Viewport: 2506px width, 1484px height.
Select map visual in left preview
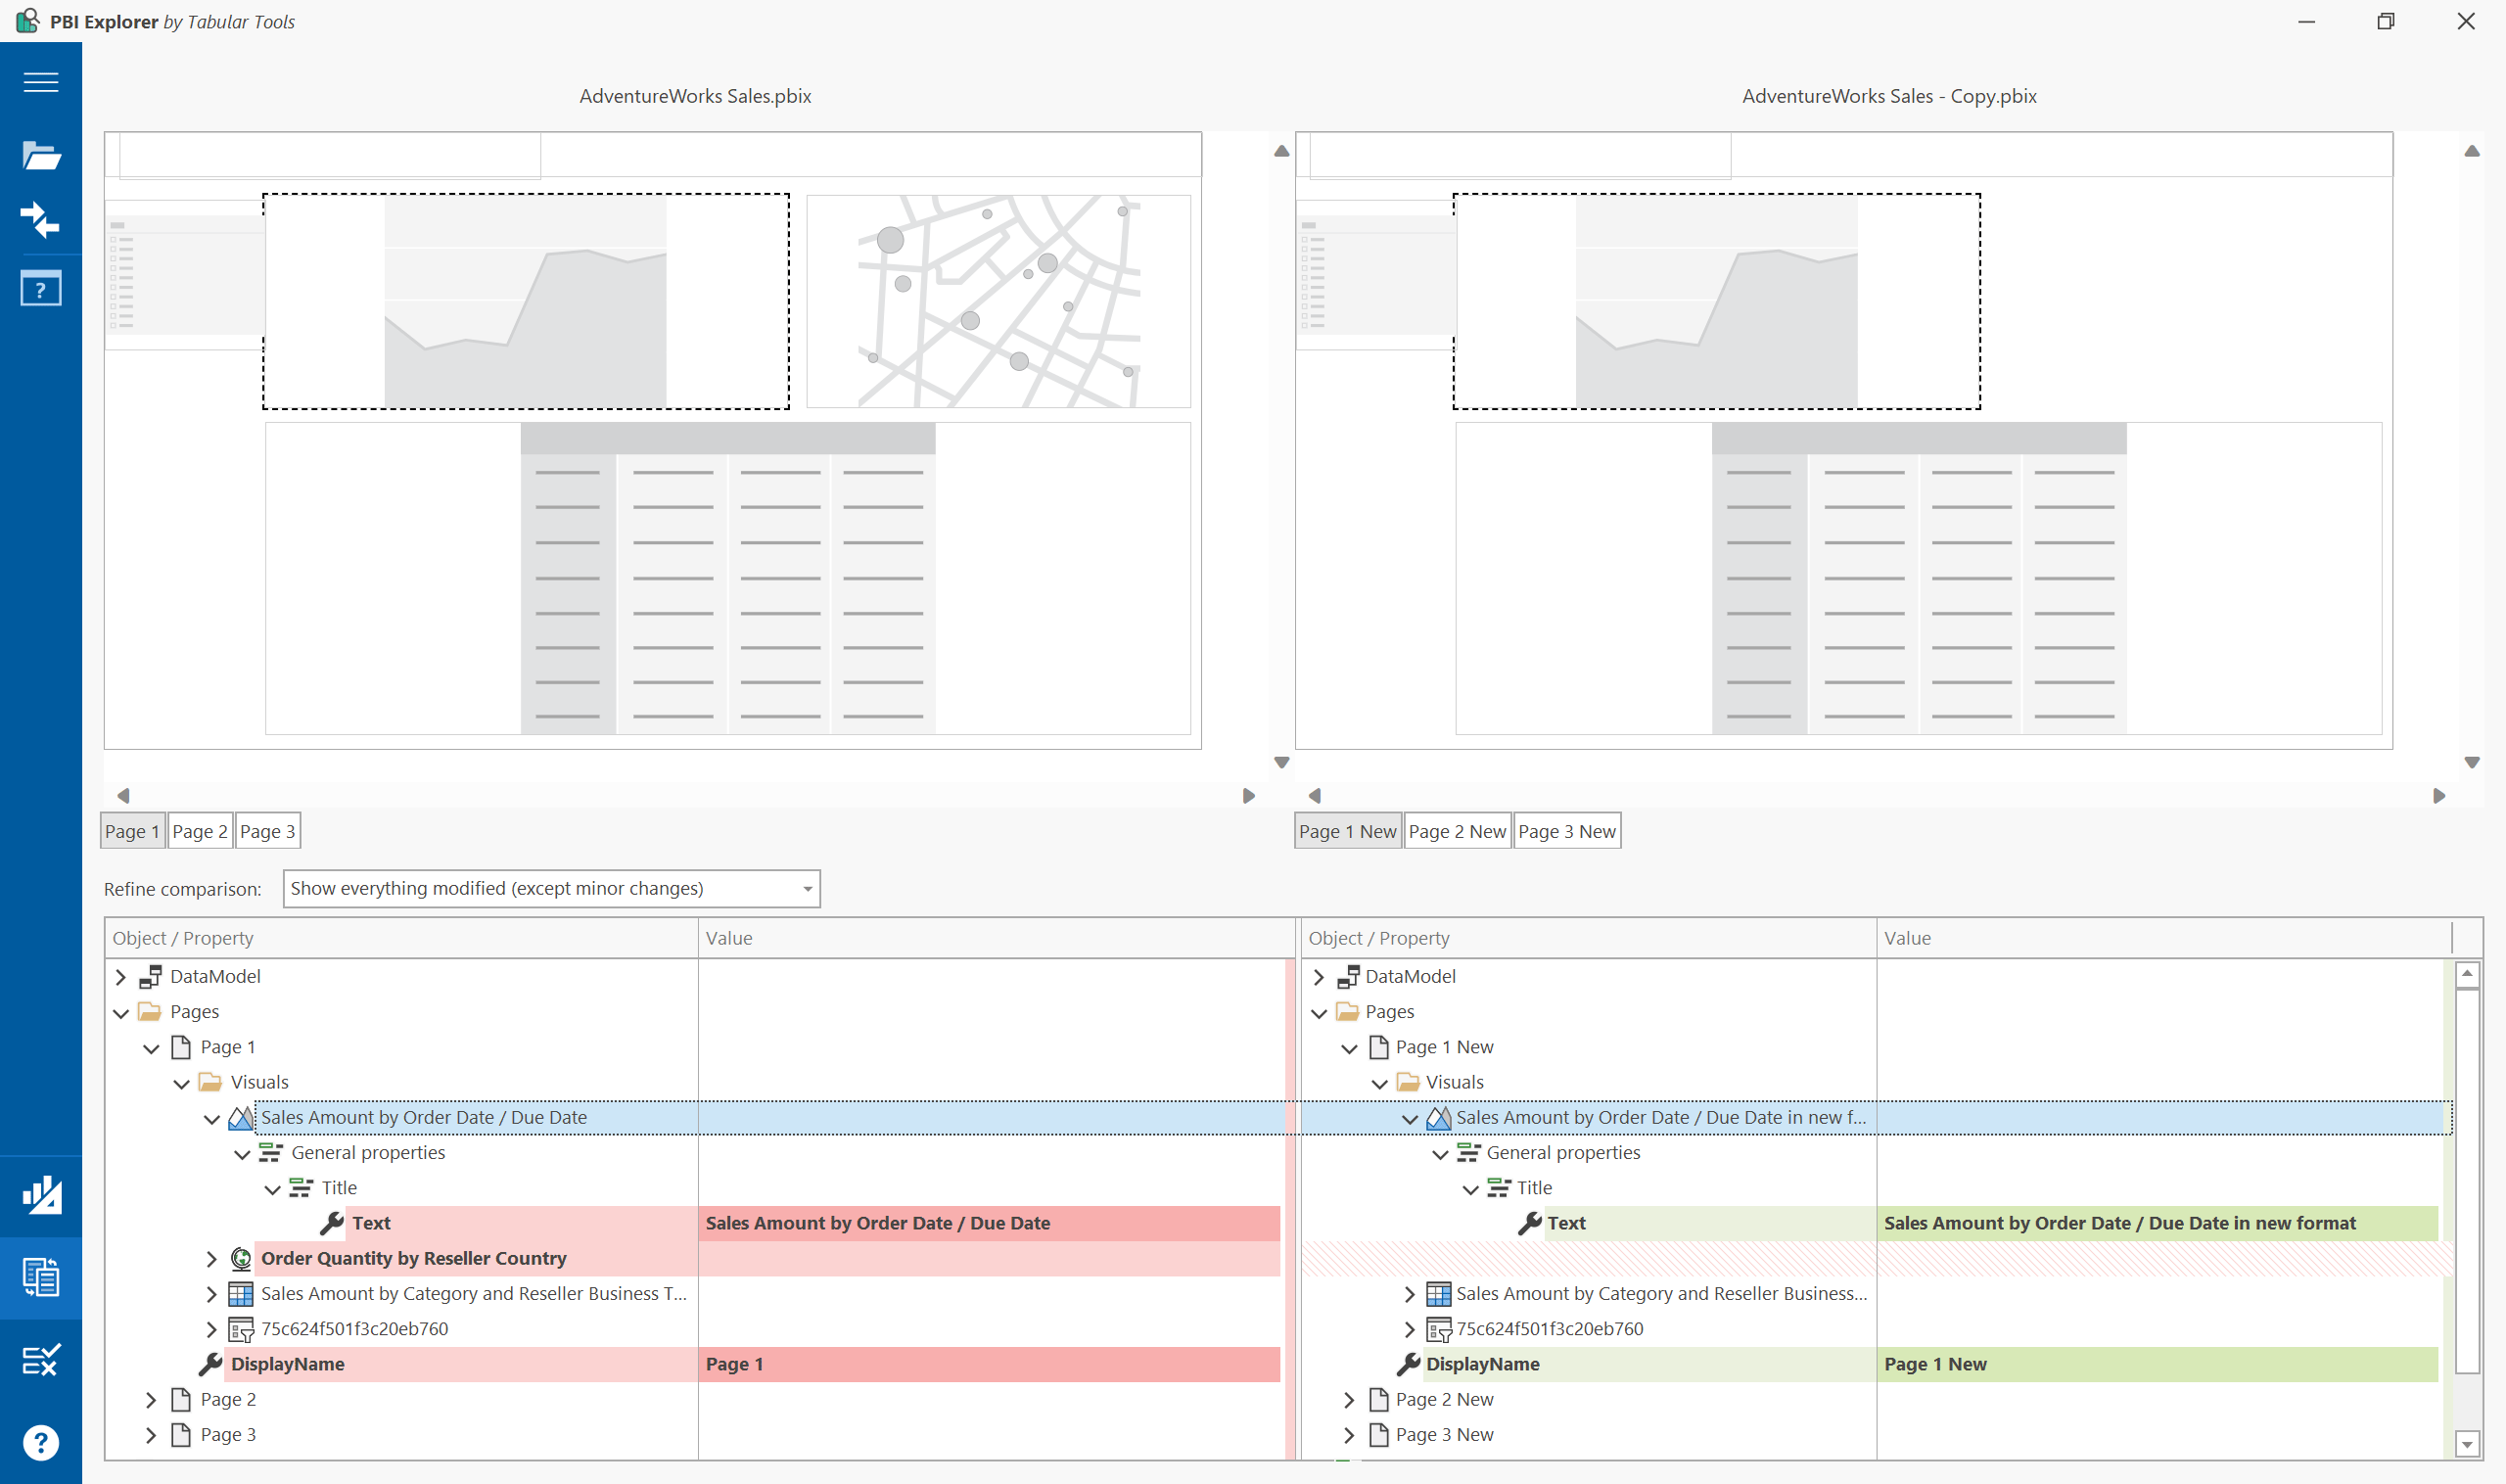[998, 301]
